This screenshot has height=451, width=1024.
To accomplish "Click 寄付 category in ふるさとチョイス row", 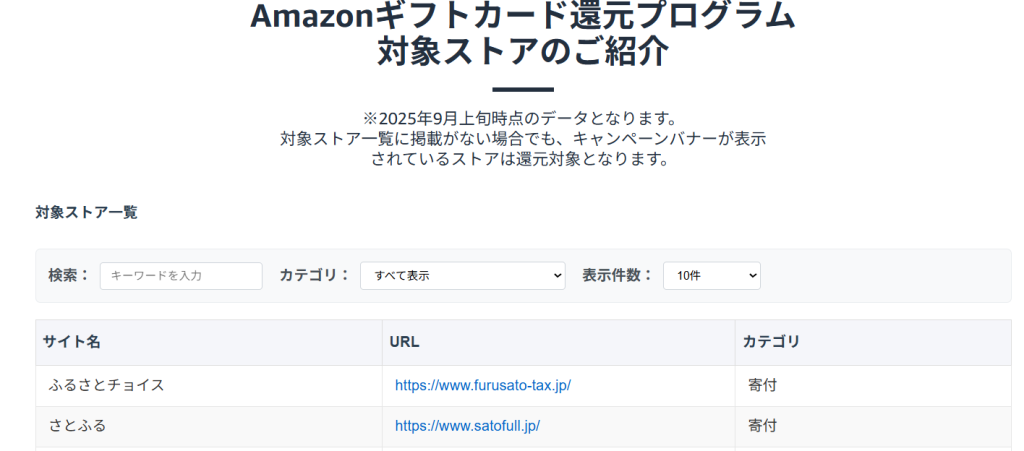I will [762, 385].
